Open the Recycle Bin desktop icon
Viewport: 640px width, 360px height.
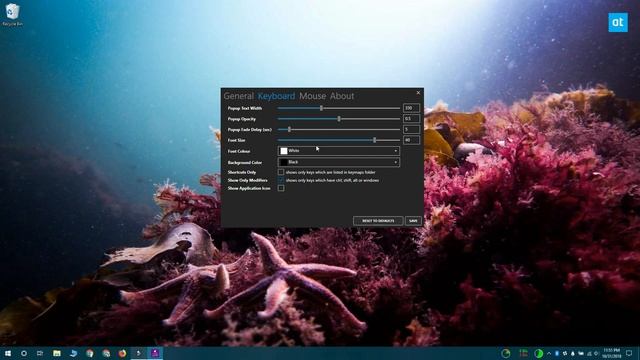(12, 15)
